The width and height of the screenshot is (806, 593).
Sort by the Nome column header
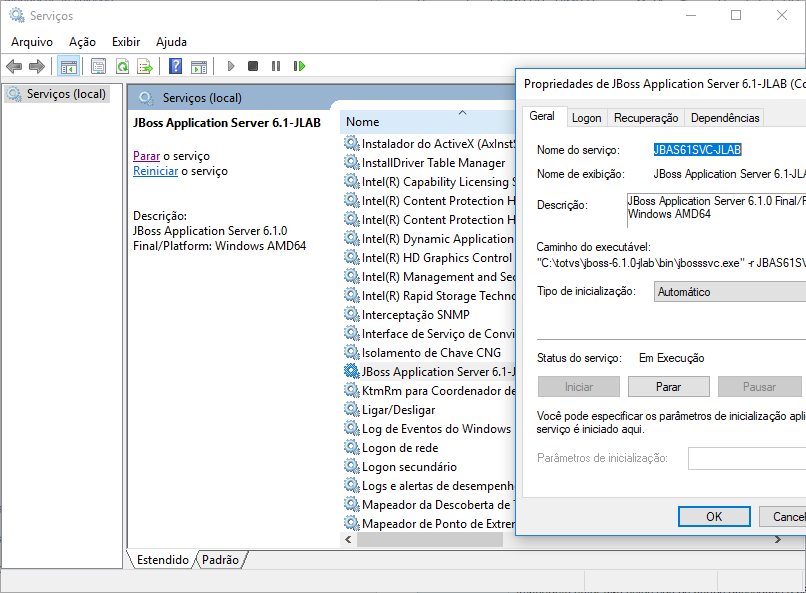(427, 122)
